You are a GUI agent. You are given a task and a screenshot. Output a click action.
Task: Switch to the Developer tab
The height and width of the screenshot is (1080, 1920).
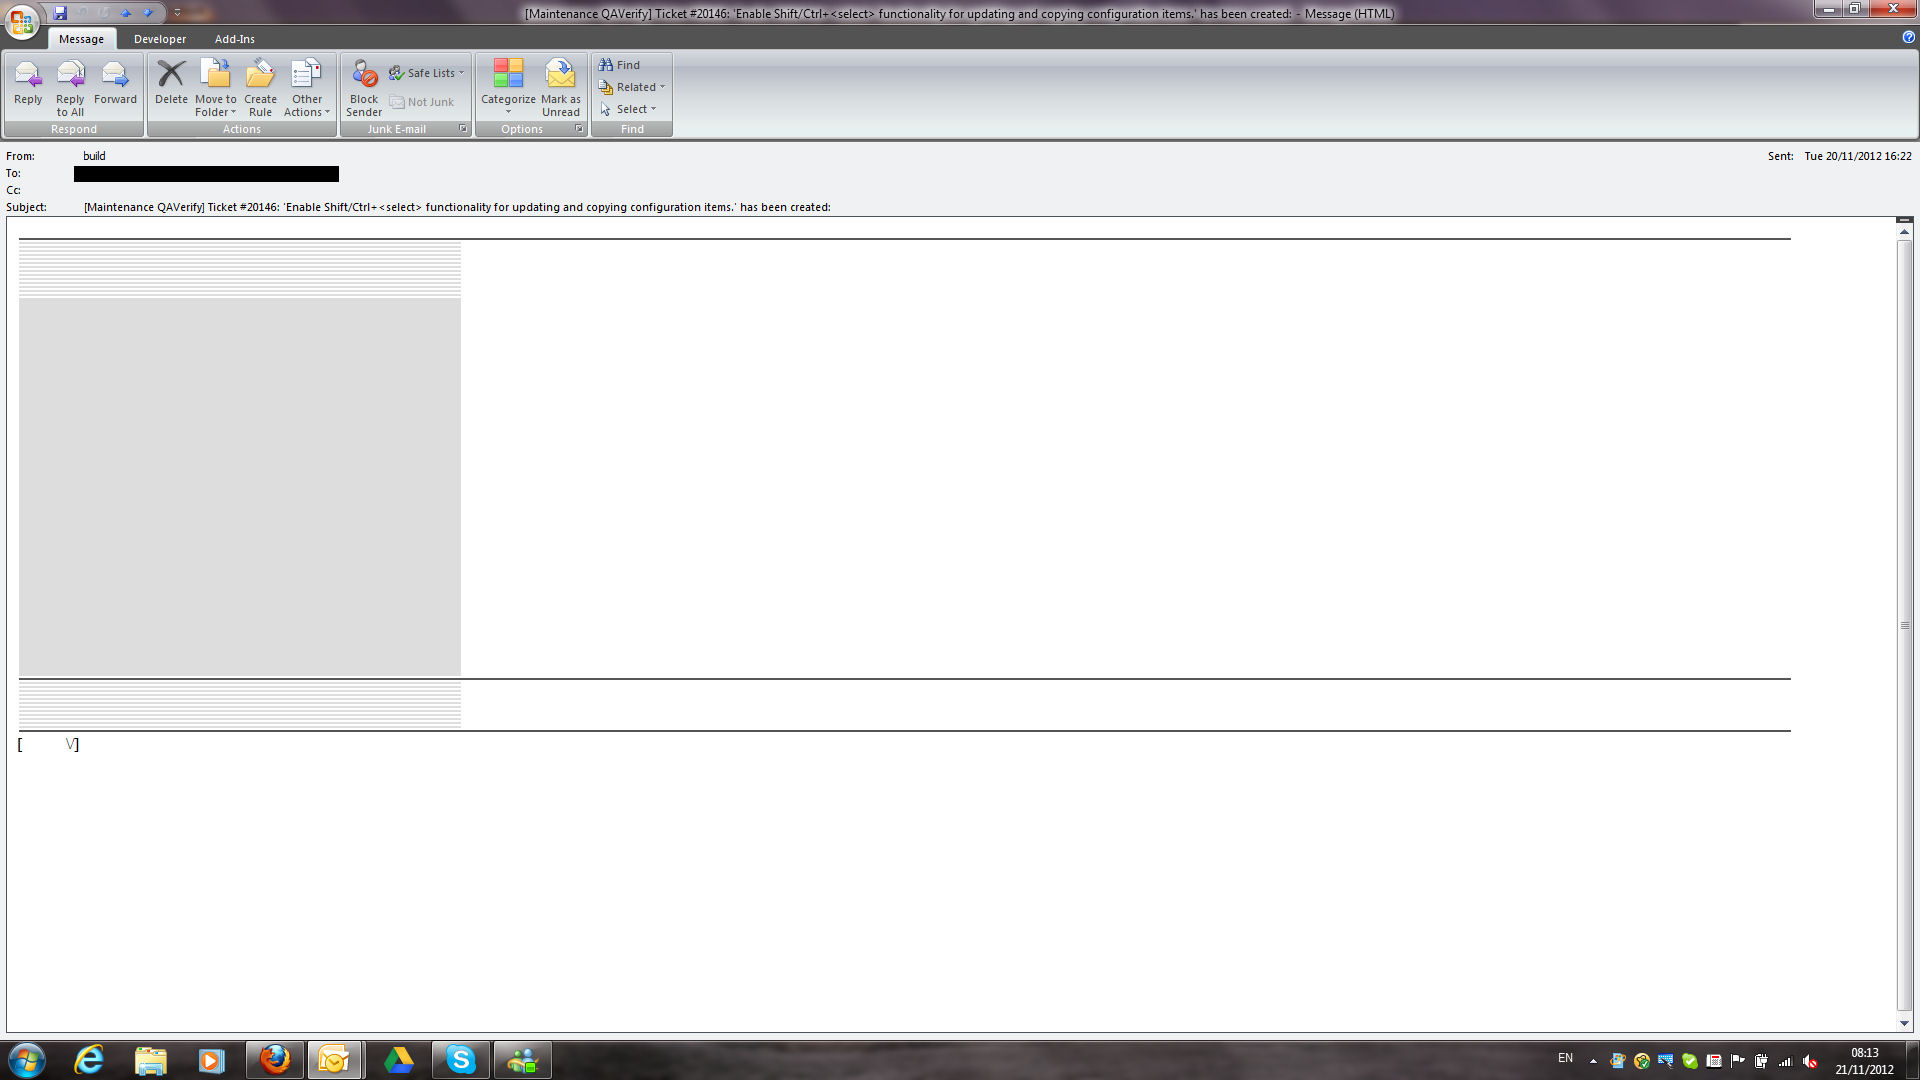point(160,39)
